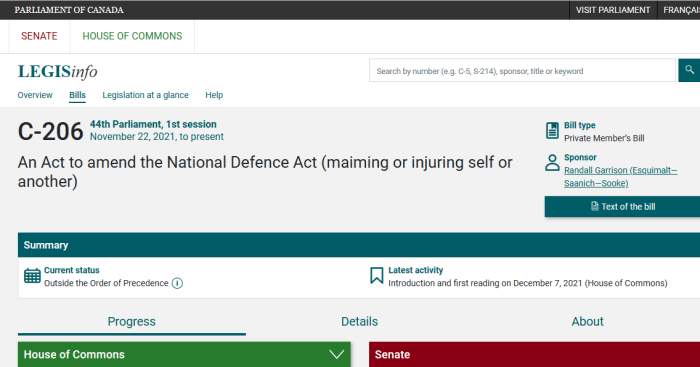
Task: Click the National Defence Act bill title
Action: [x=265, y=172]
